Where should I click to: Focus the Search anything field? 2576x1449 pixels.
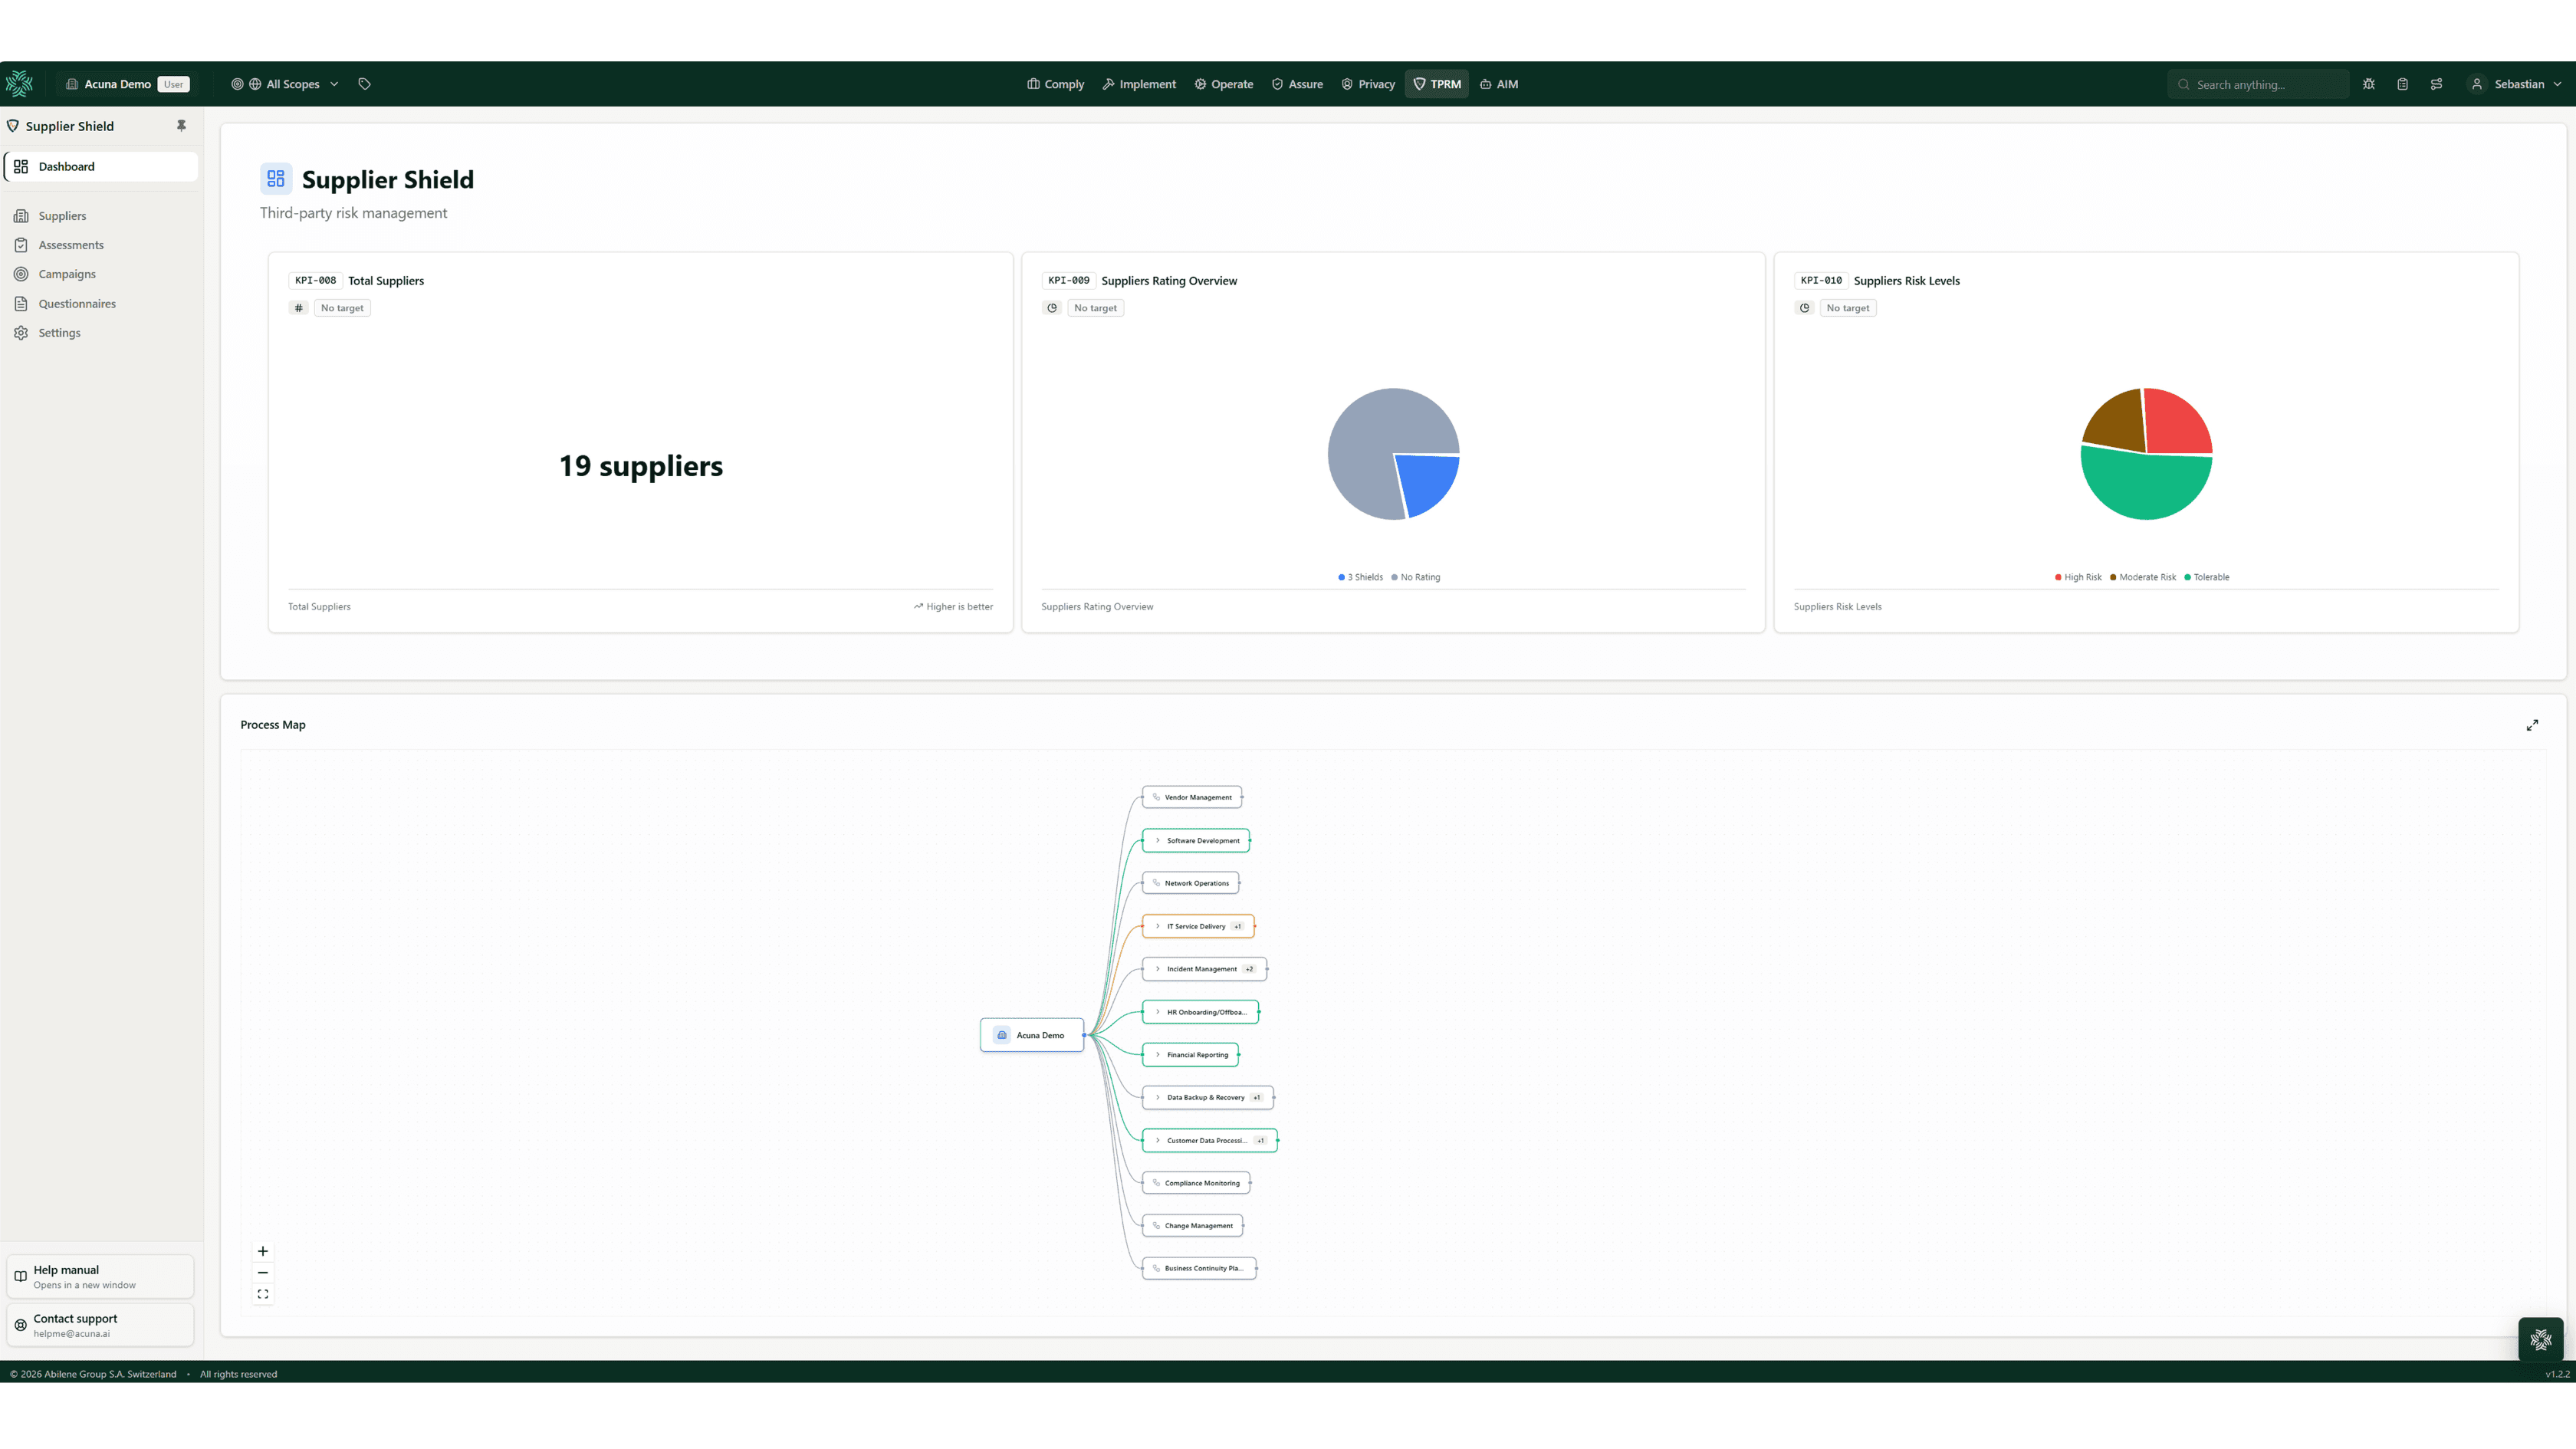(x=2258, y=84)
